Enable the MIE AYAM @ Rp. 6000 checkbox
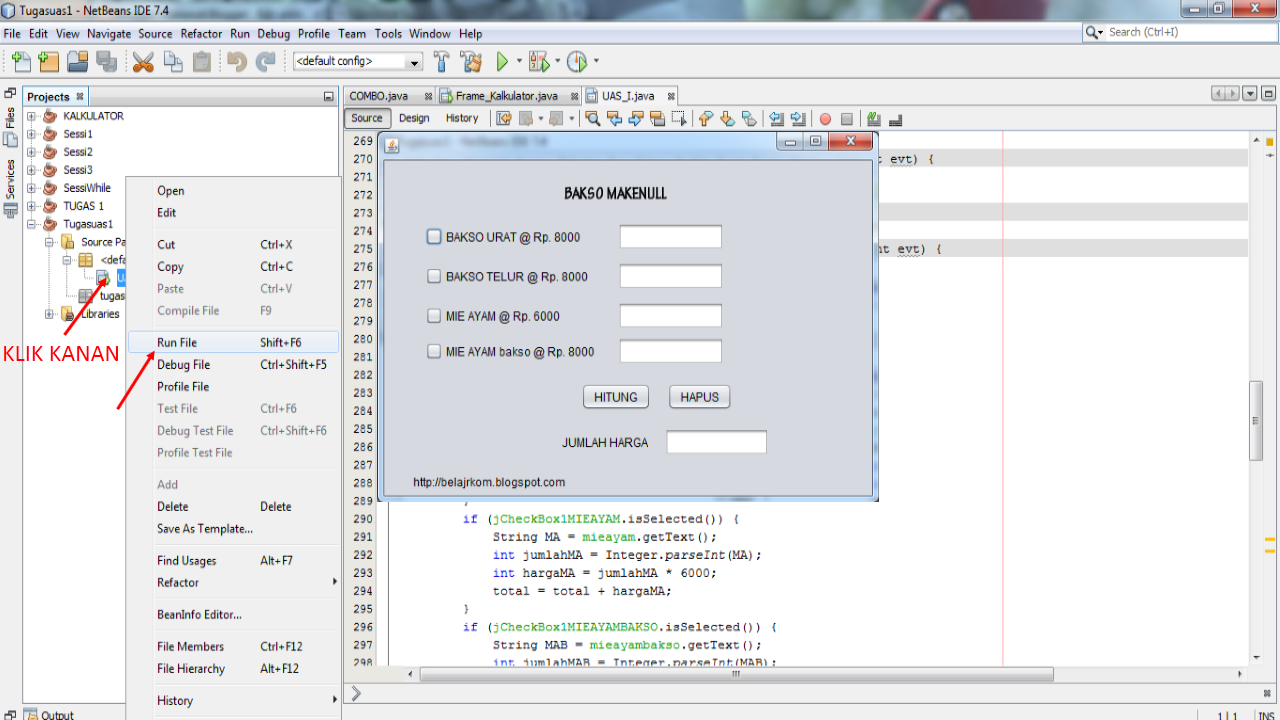Viewport: 1280px width, 720px height. pyautogui.click(x=434, y=314)
